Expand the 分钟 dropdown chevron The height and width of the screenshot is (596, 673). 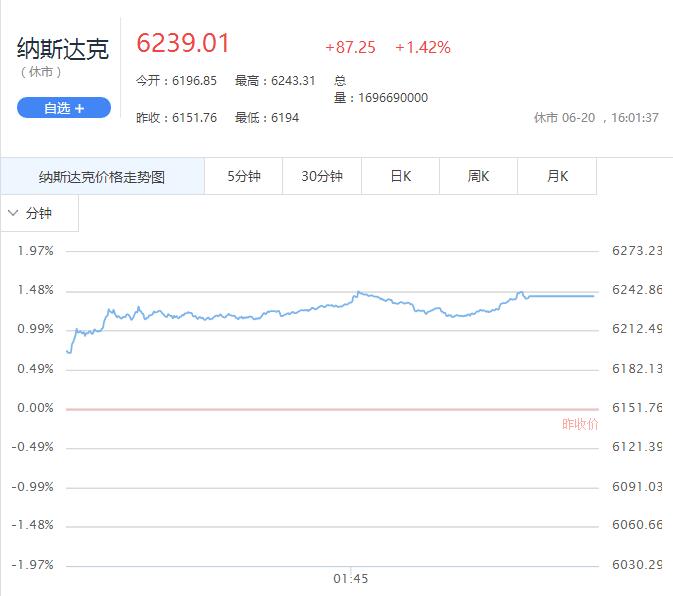(x=13, y=213)
